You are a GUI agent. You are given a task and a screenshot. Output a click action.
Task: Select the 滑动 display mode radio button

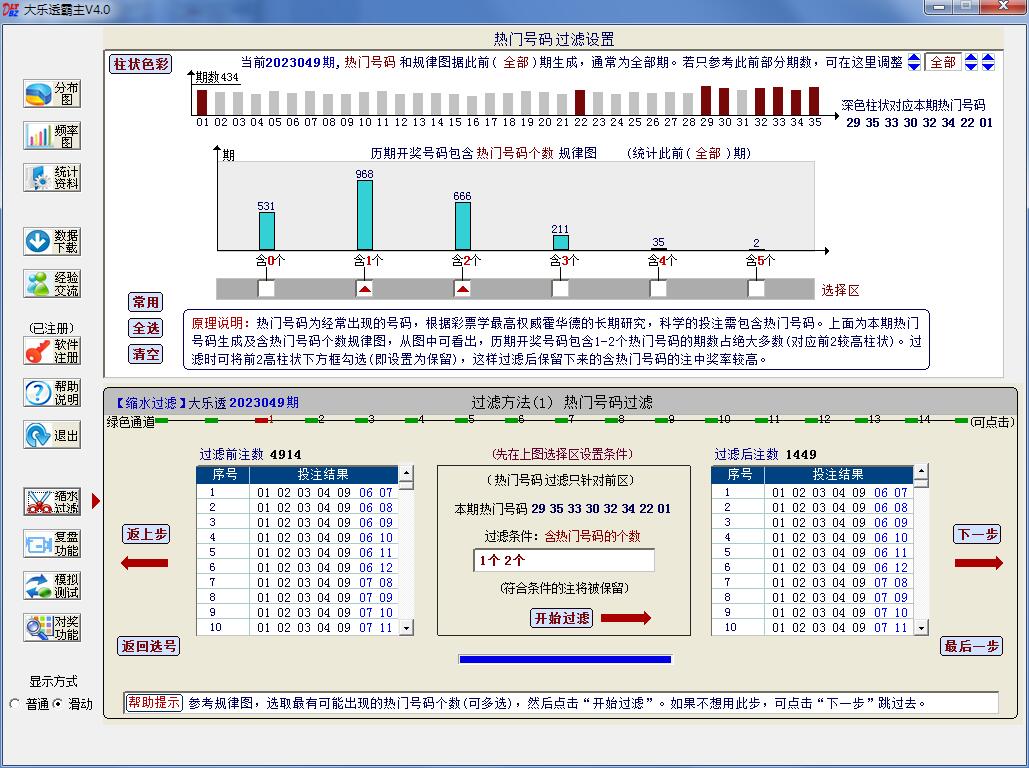57,704
